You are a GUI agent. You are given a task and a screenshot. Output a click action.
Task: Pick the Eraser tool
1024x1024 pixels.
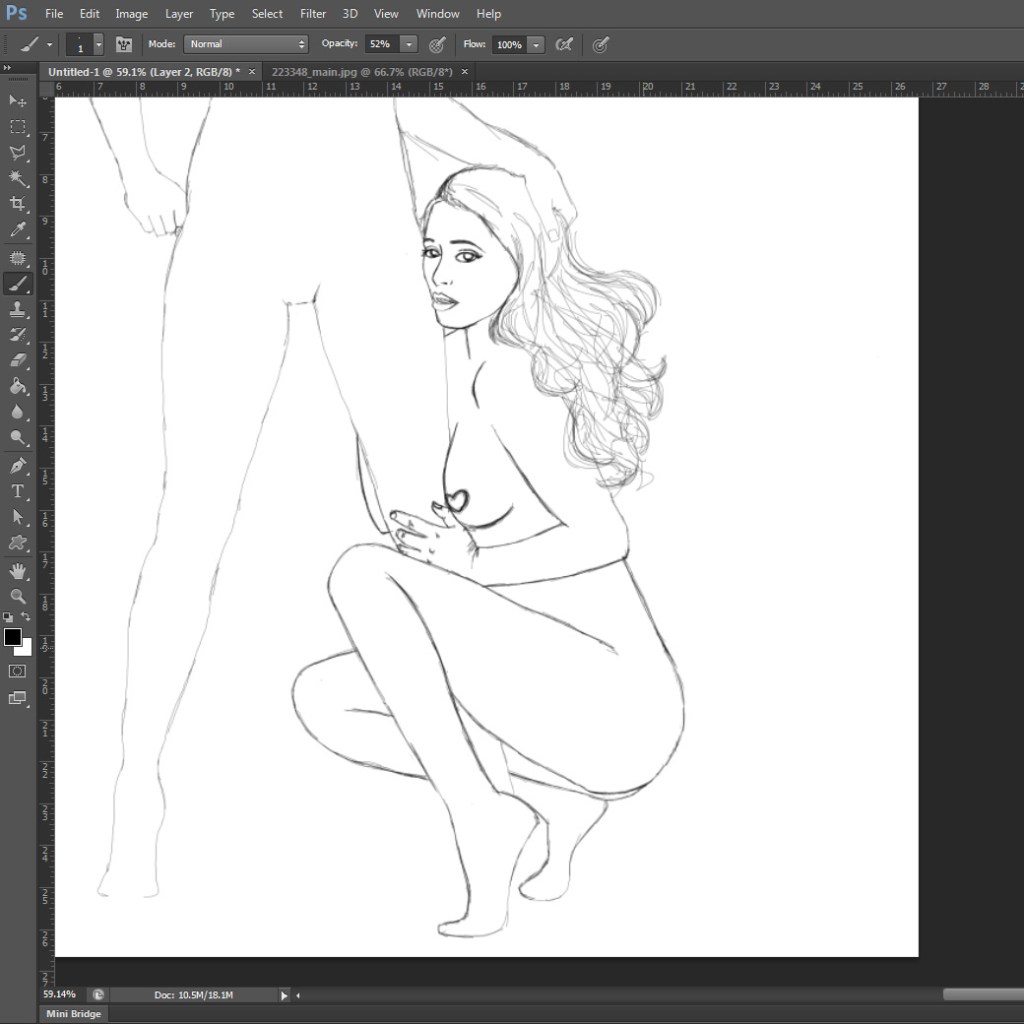point(16,361)
